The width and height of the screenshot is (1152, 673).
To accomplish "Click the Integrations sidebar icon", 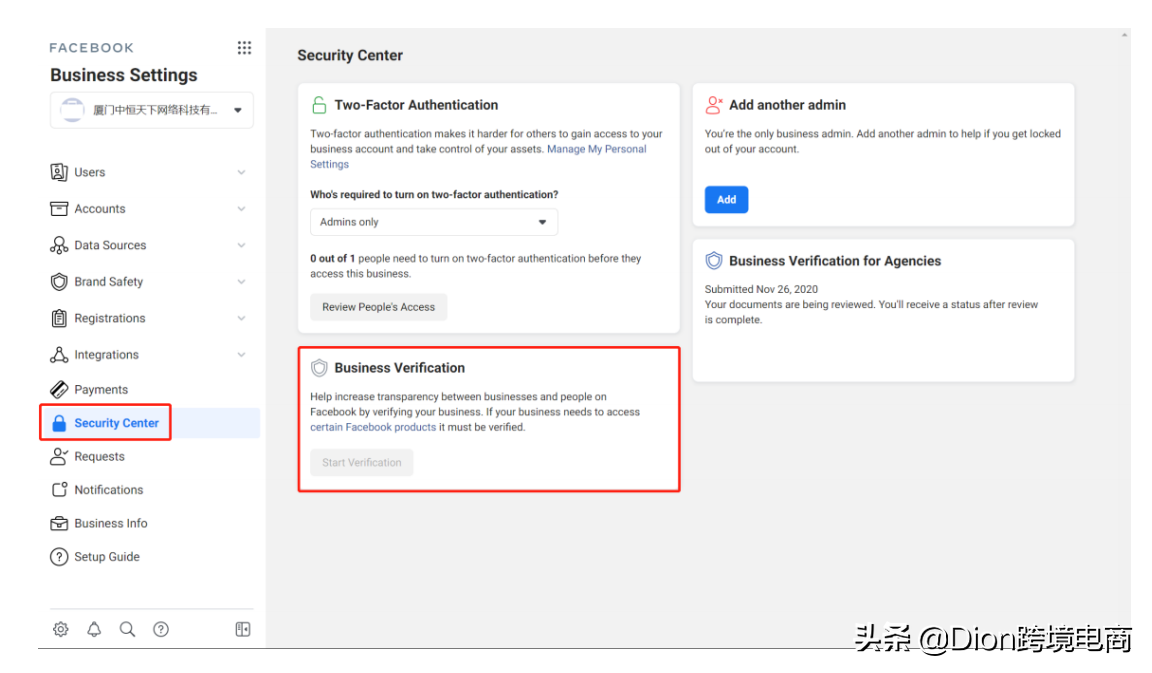I will [59, 355].
